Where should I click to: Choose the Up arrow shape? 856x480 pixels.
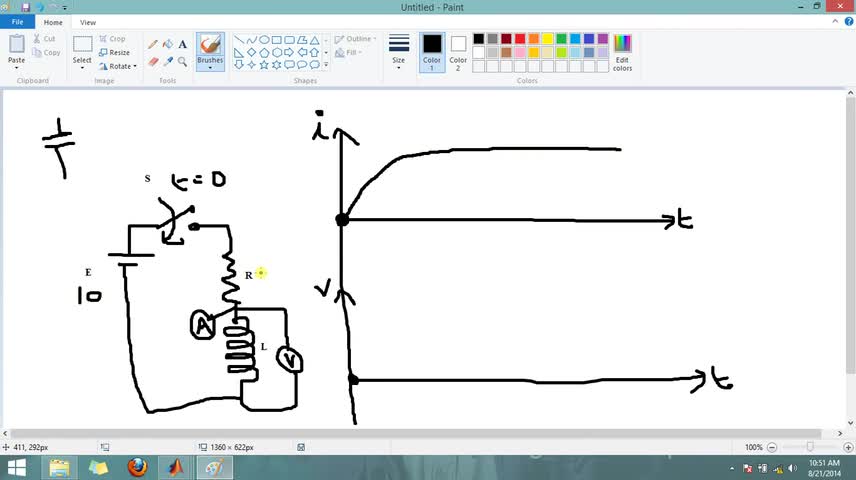click(314, 52)
